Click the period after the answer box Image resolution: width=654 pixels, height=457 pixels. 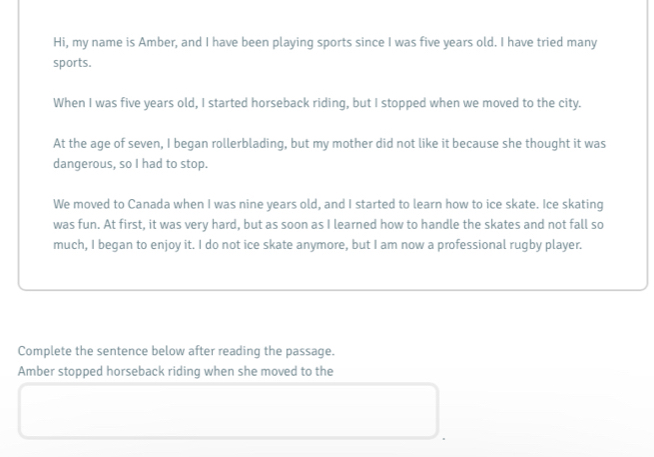pos(444,438)
